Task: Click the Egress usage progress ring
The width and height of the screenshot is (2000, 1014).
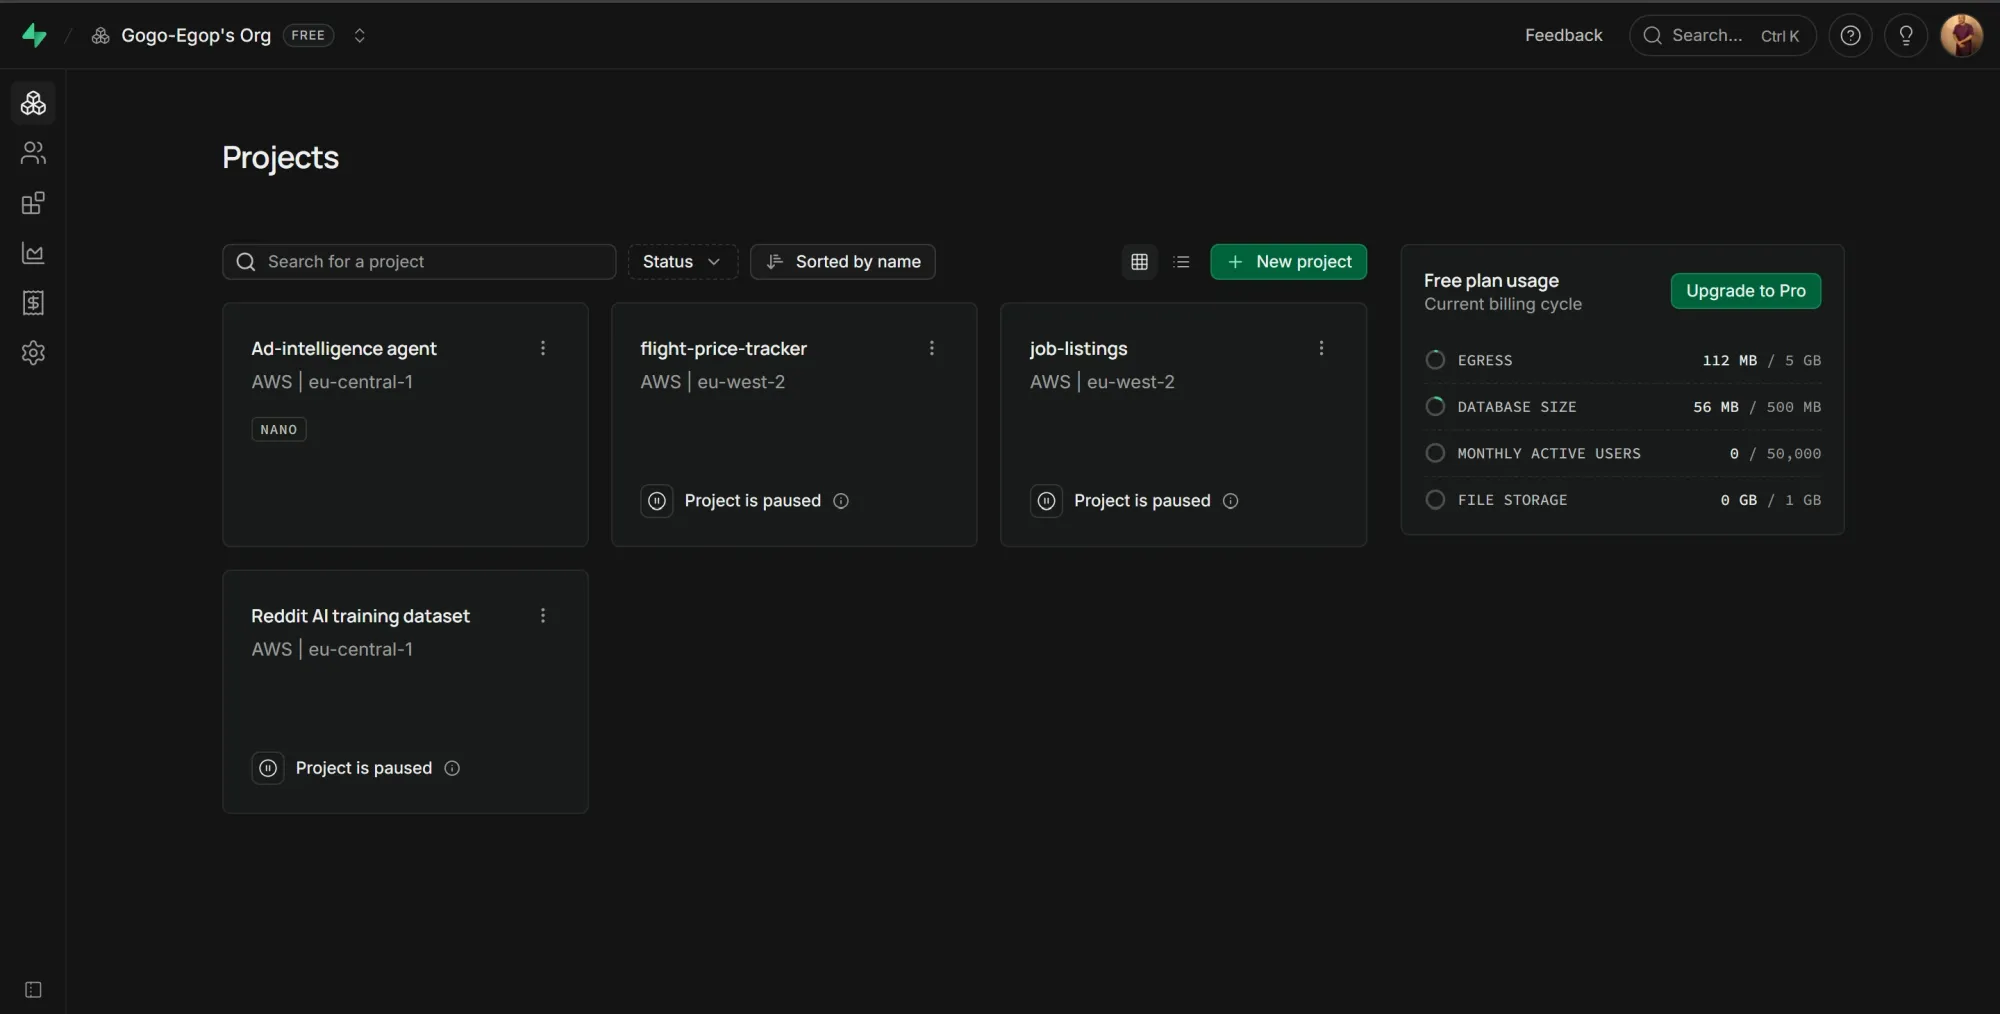Action: [1435, 360]
